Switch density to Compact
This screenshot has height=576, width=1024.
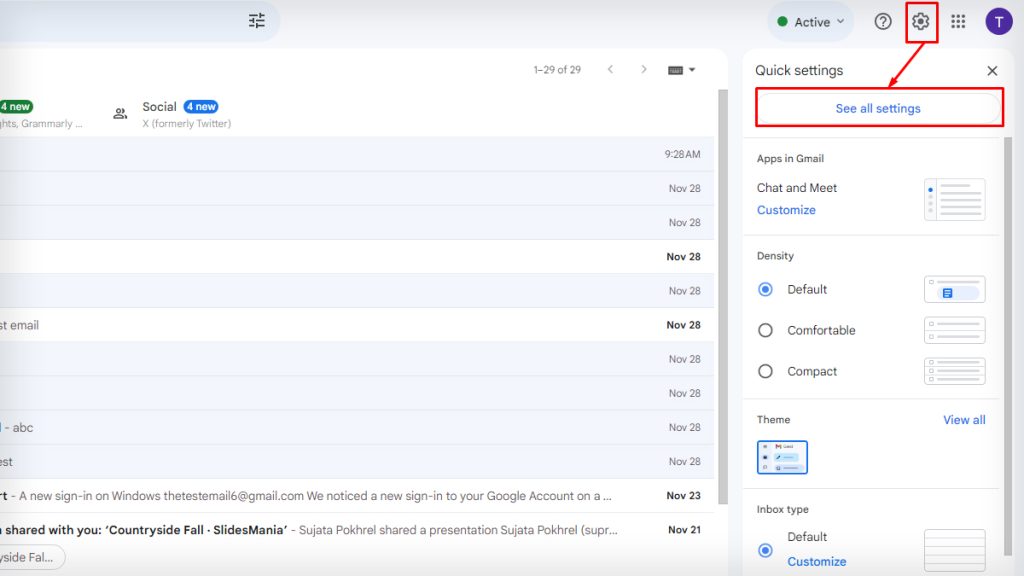point(765,371)
